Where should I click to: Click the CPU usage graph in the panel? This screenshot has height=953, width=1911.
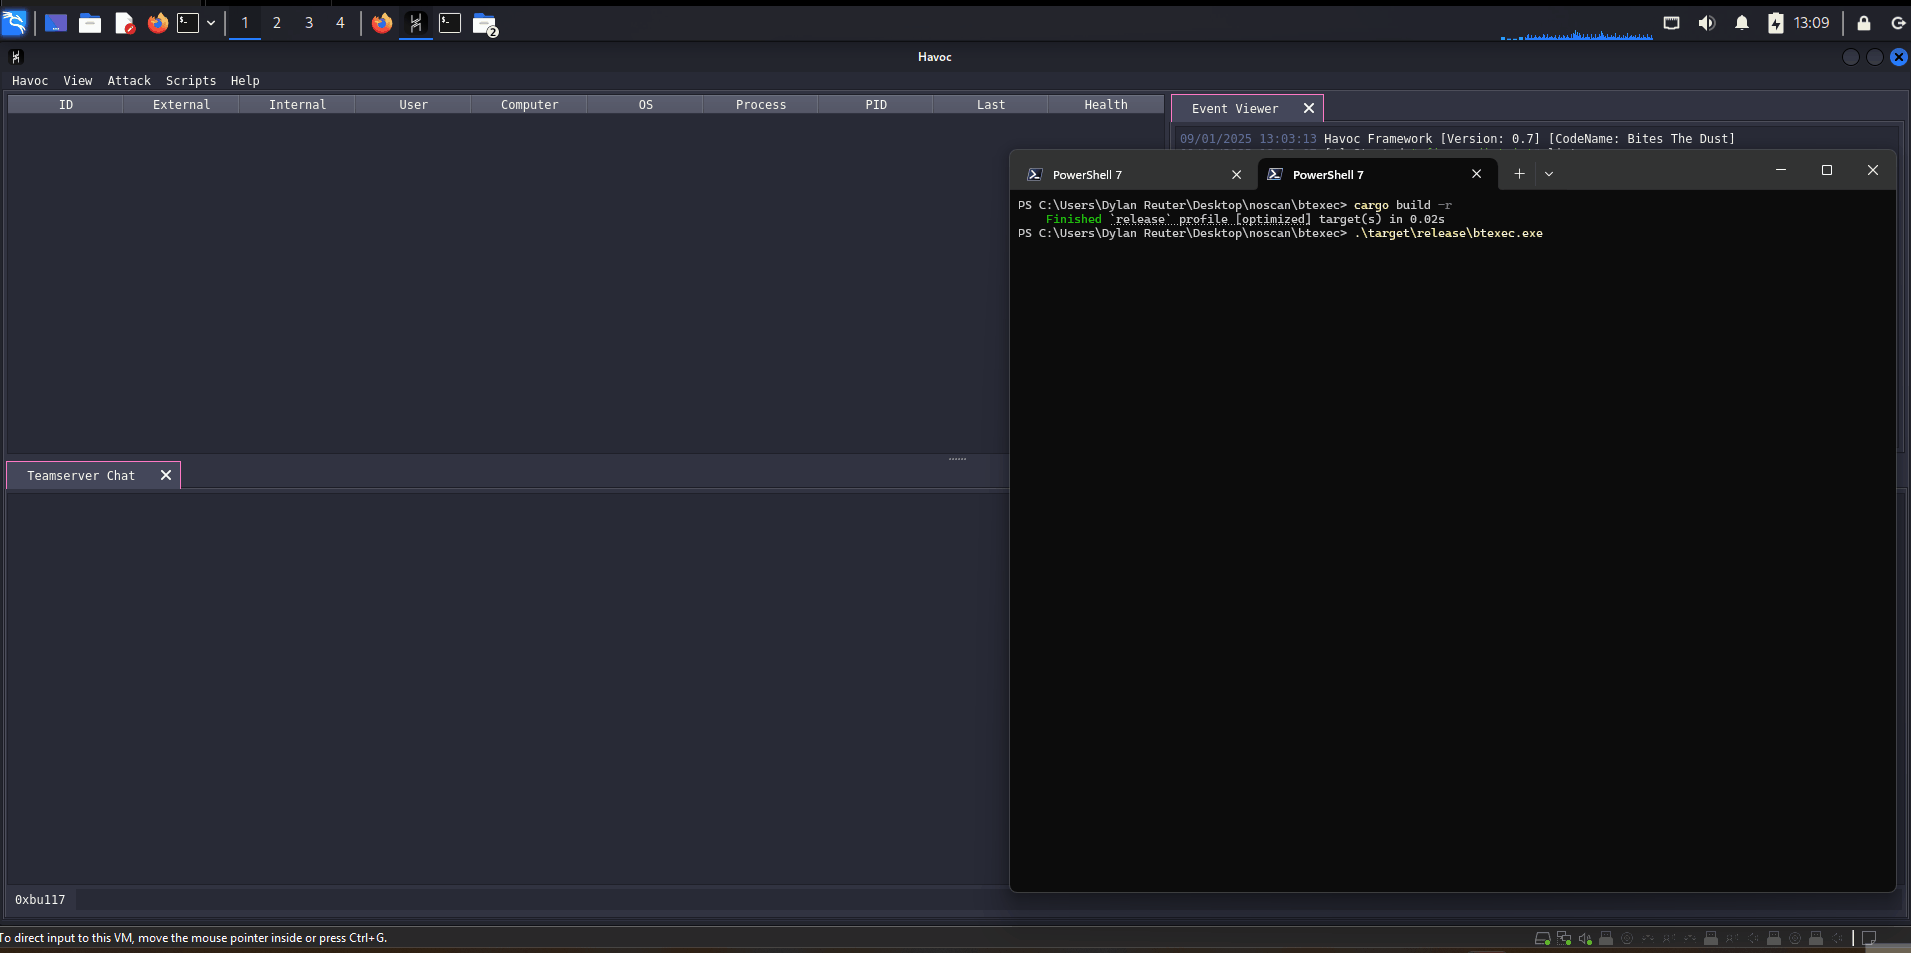(1577, 34)
